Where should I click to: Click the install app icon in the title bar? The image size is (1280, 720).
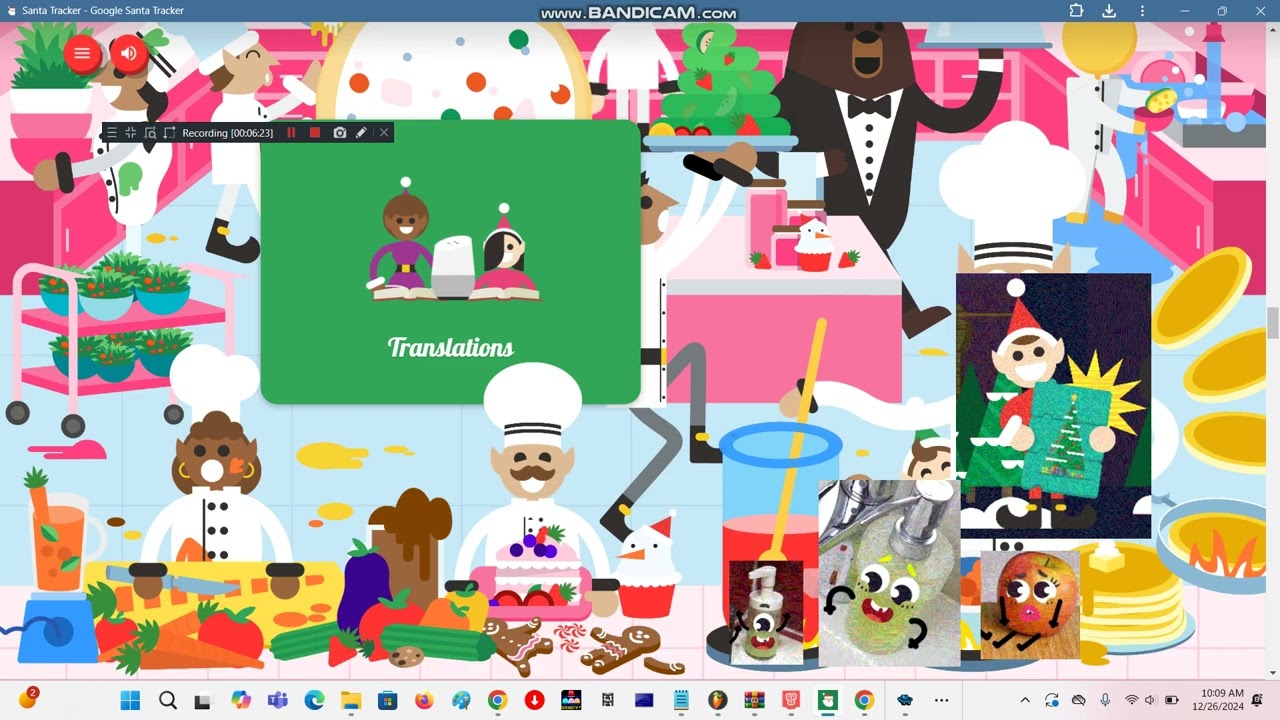pyautogui.click(x=1109, y=11)
